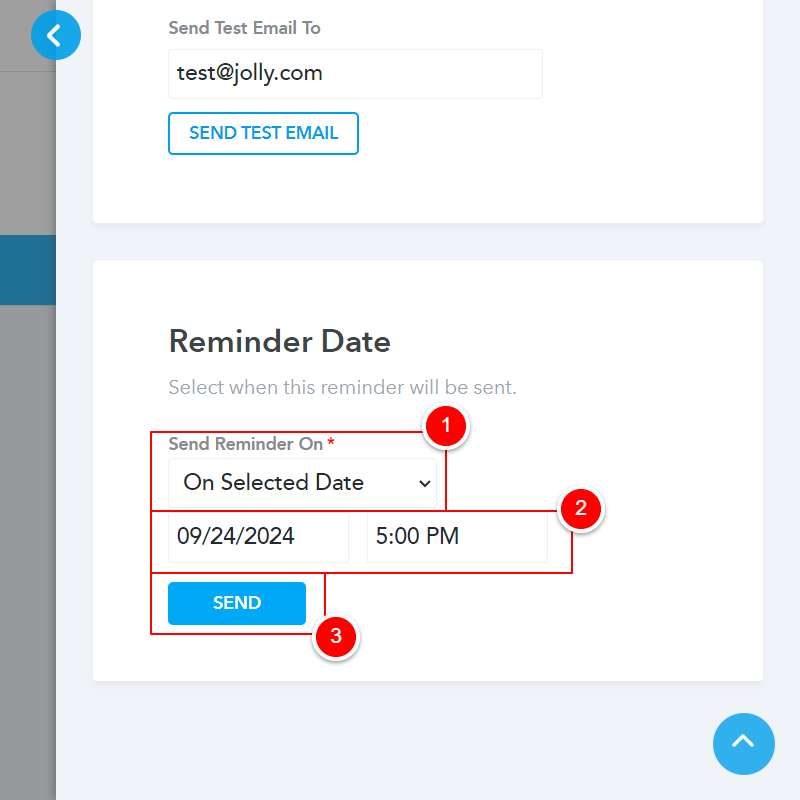Select the highlighted blue sidebar item
The image size is (800, 800).
tap(27, 270)
